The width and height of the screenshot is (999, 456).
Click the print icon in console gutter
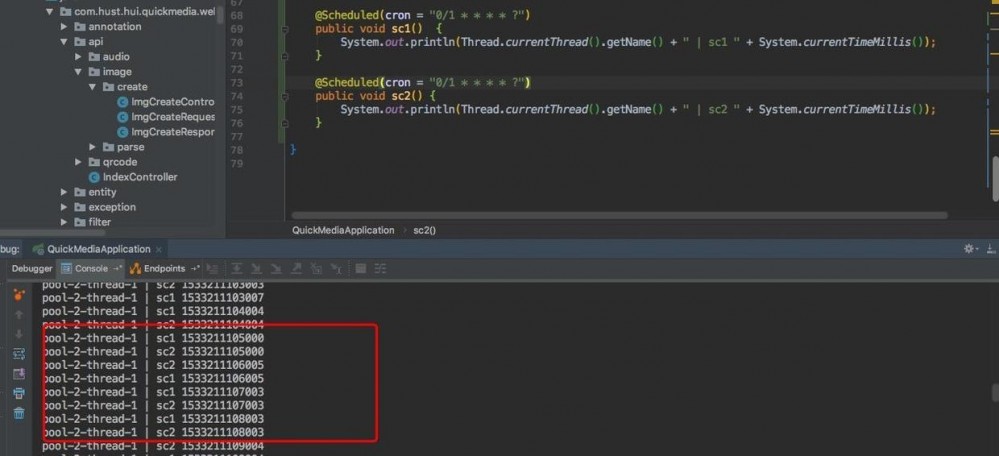tap(19, 393)
